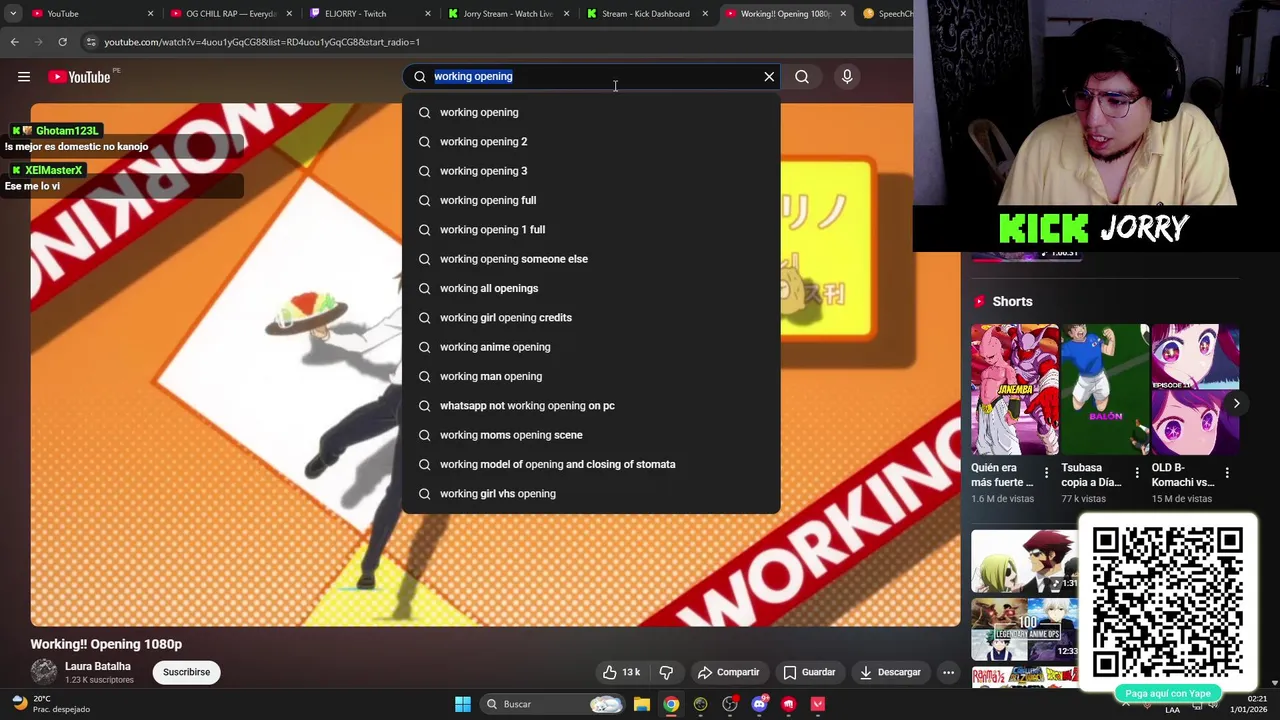
Task: Select first plain 'working opening' suggestion
Action: pyautogui.click(x=591, y=112)
